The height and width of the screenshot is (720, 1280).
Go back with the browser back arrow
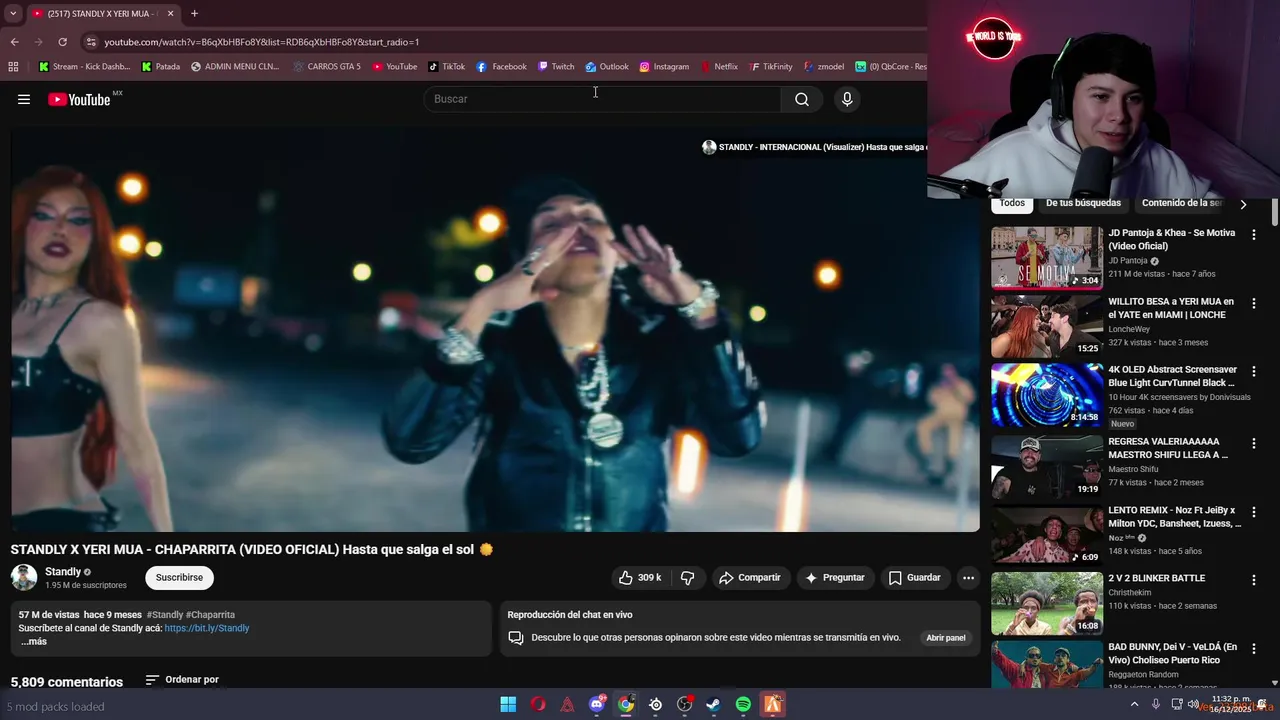pyautogui.click(x=14, y=42)
